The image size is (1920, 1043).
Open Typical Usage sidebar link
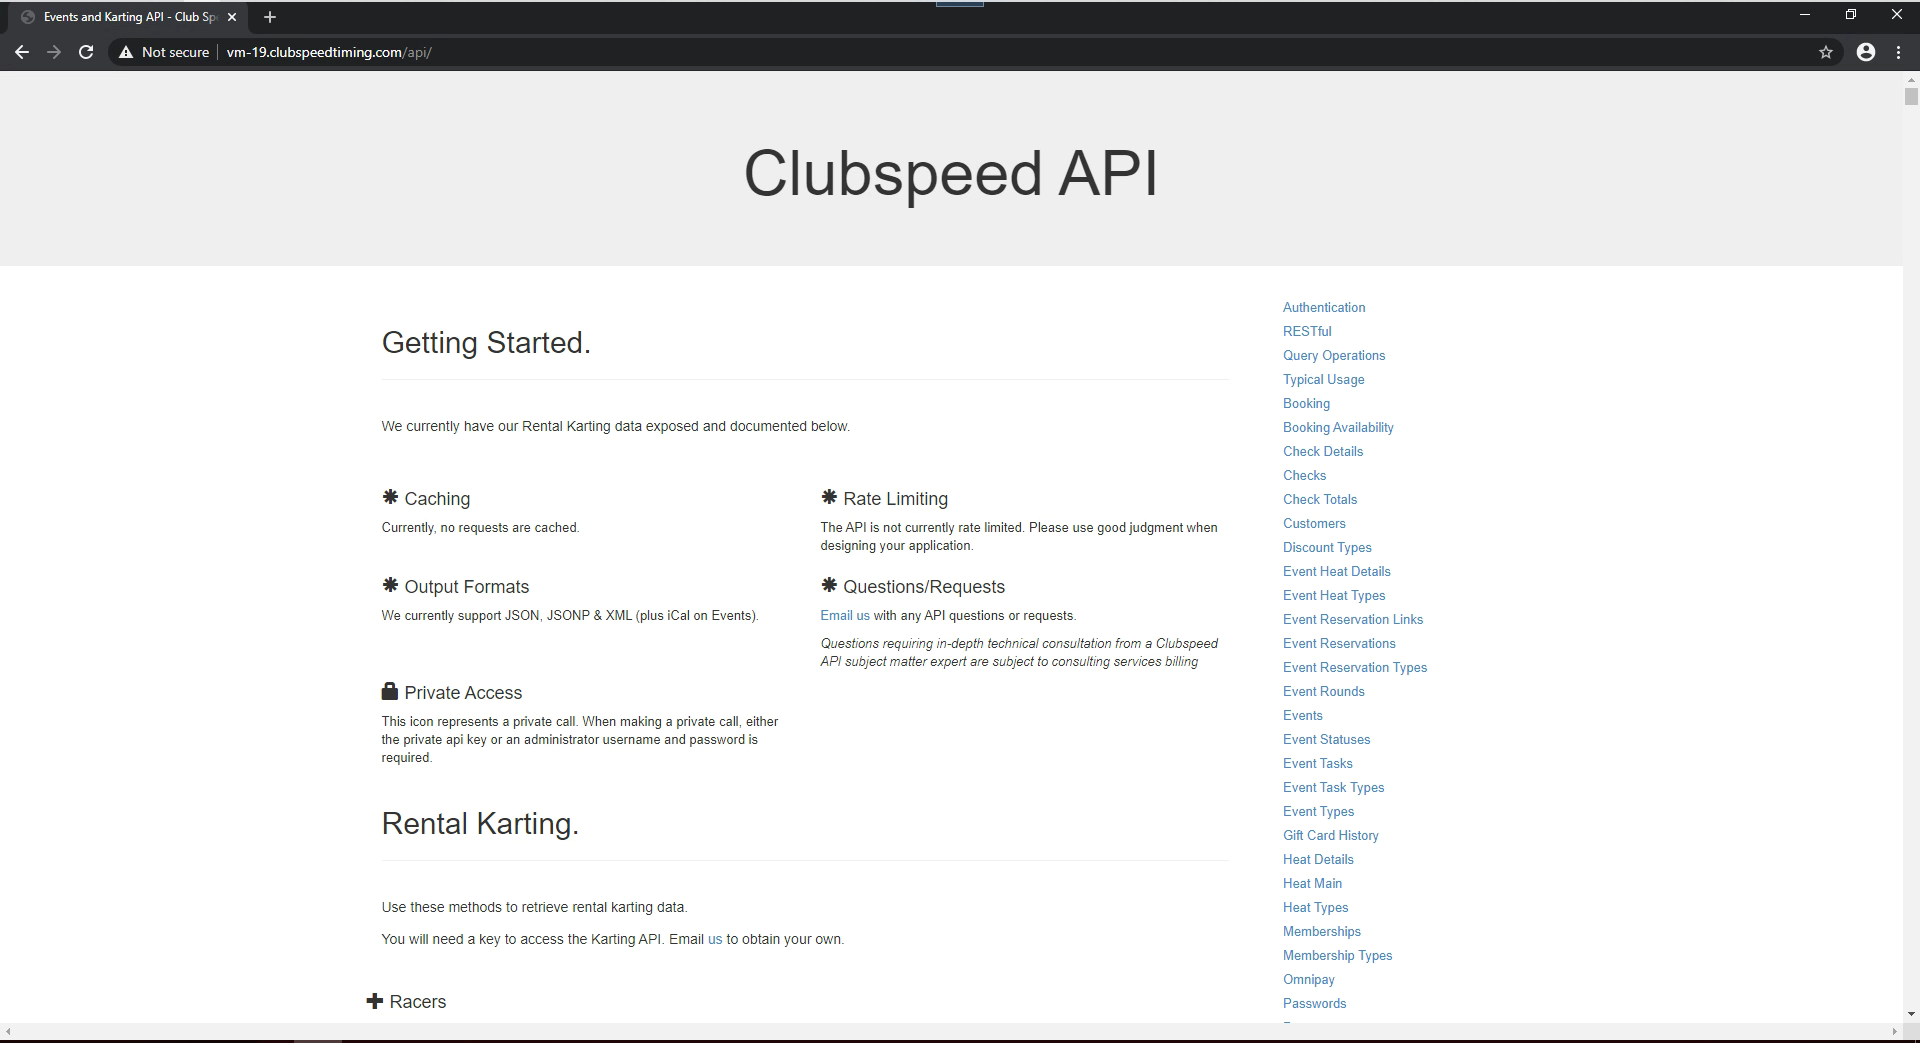1323,380
